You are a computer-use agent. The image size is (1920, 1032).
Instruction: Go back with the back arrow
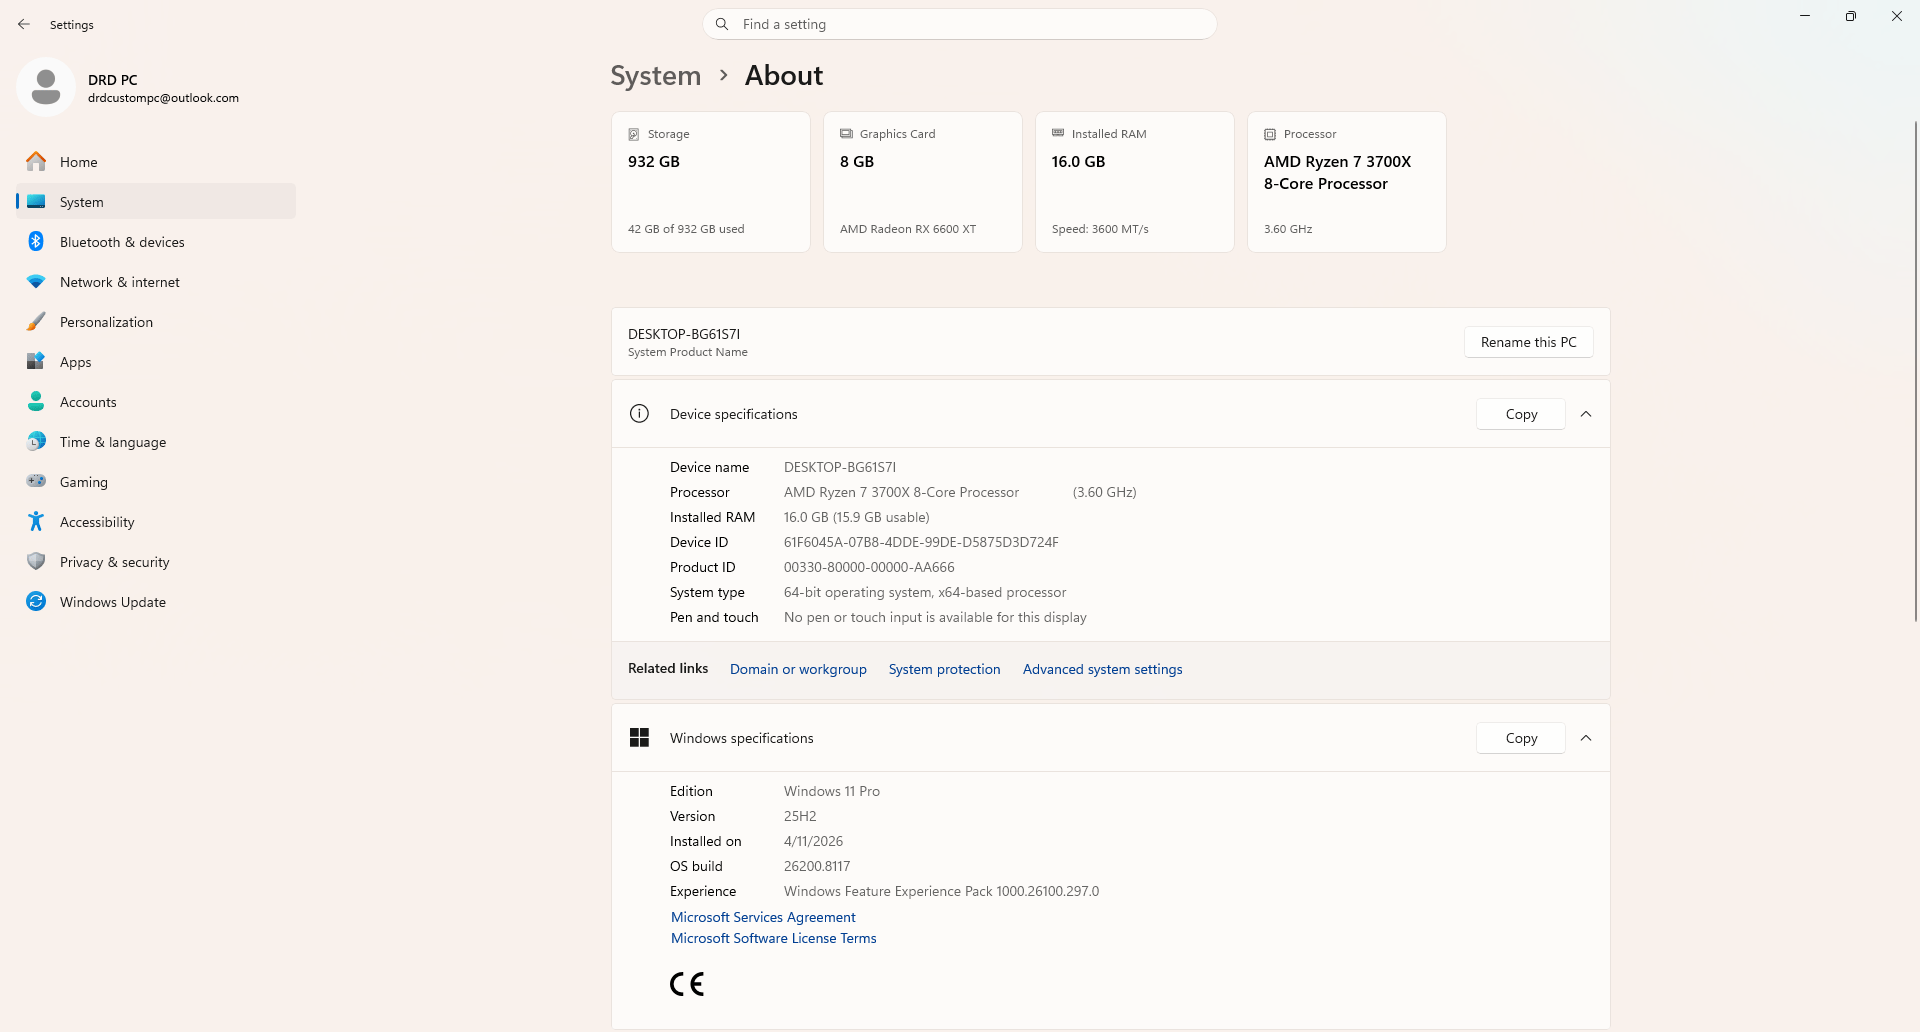point(24,24)
